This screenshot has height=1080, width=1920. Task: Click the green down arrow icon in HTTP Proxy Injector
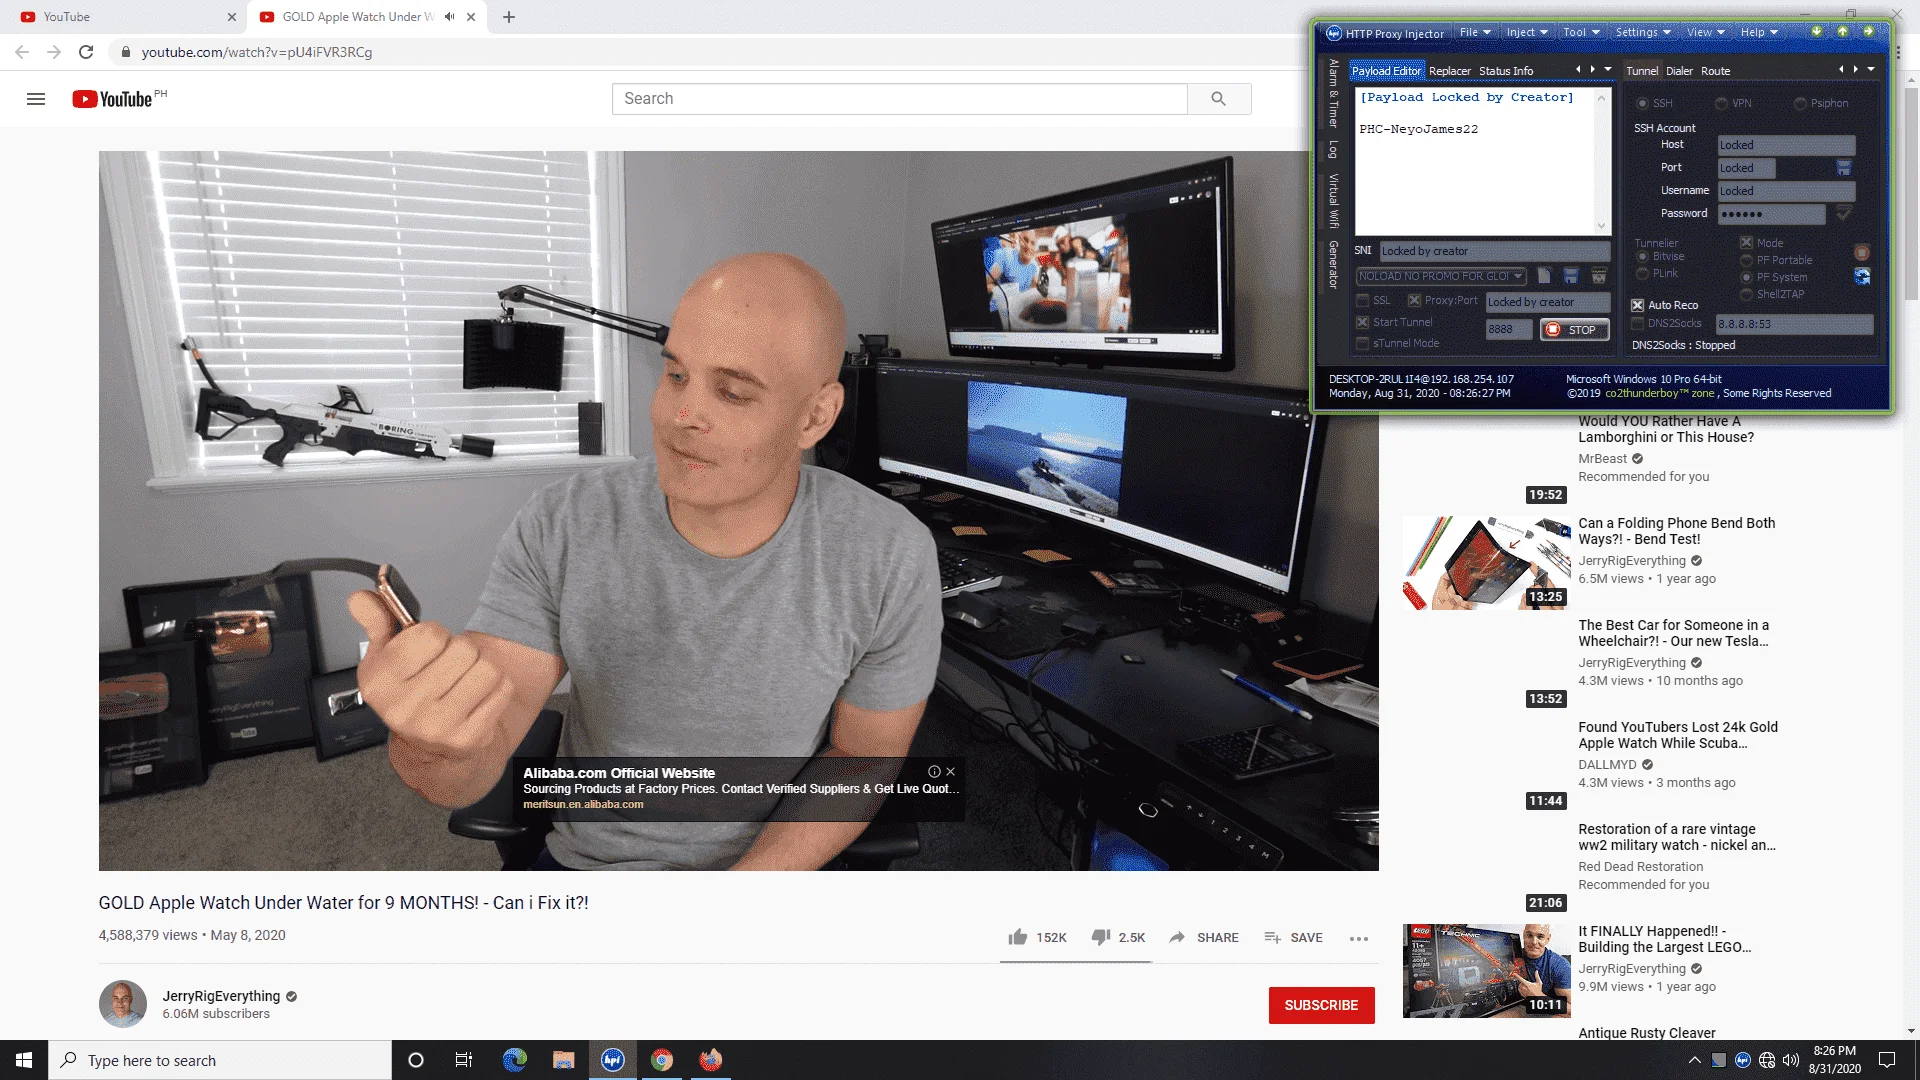point(1817,32)
